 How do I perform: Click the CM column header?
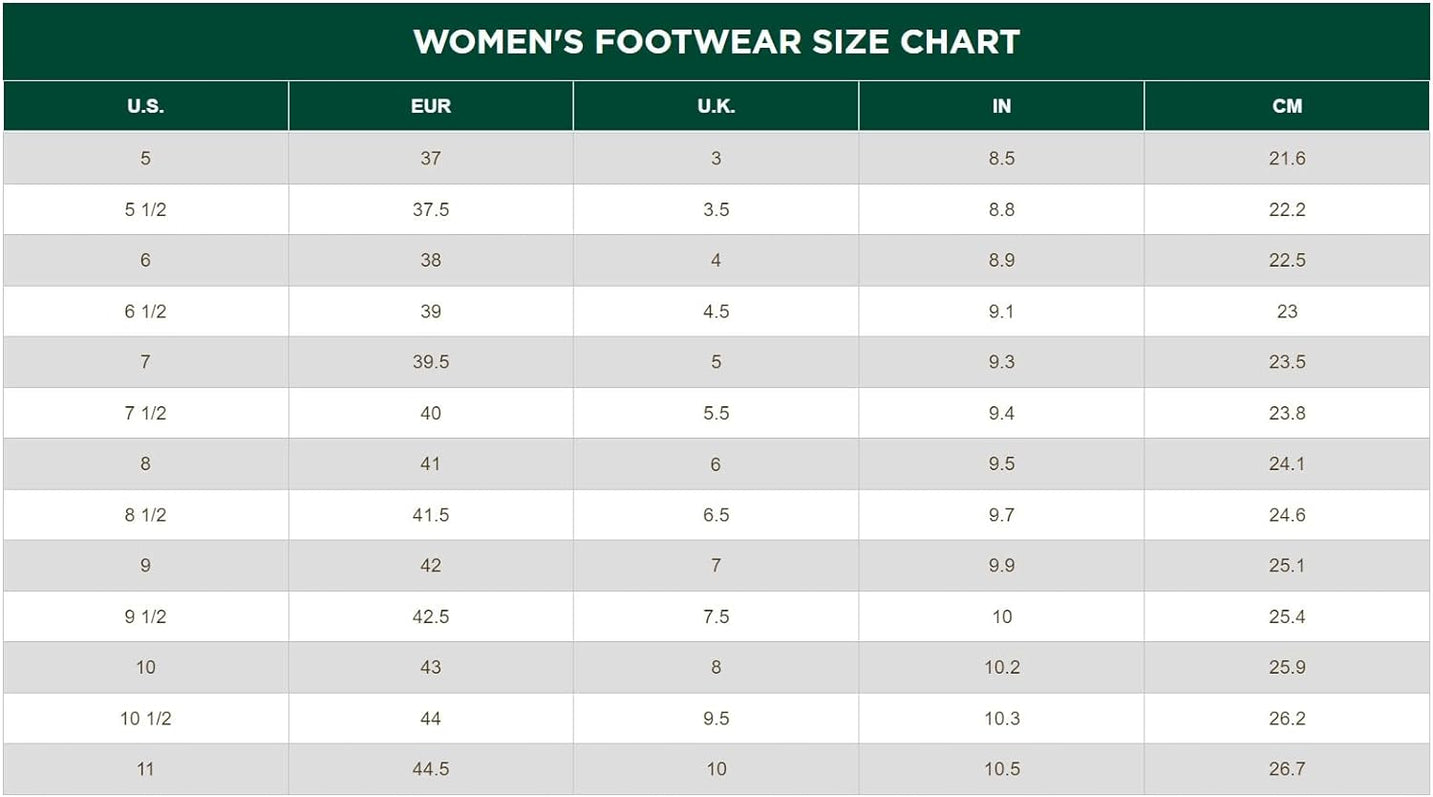(1287, 106)
